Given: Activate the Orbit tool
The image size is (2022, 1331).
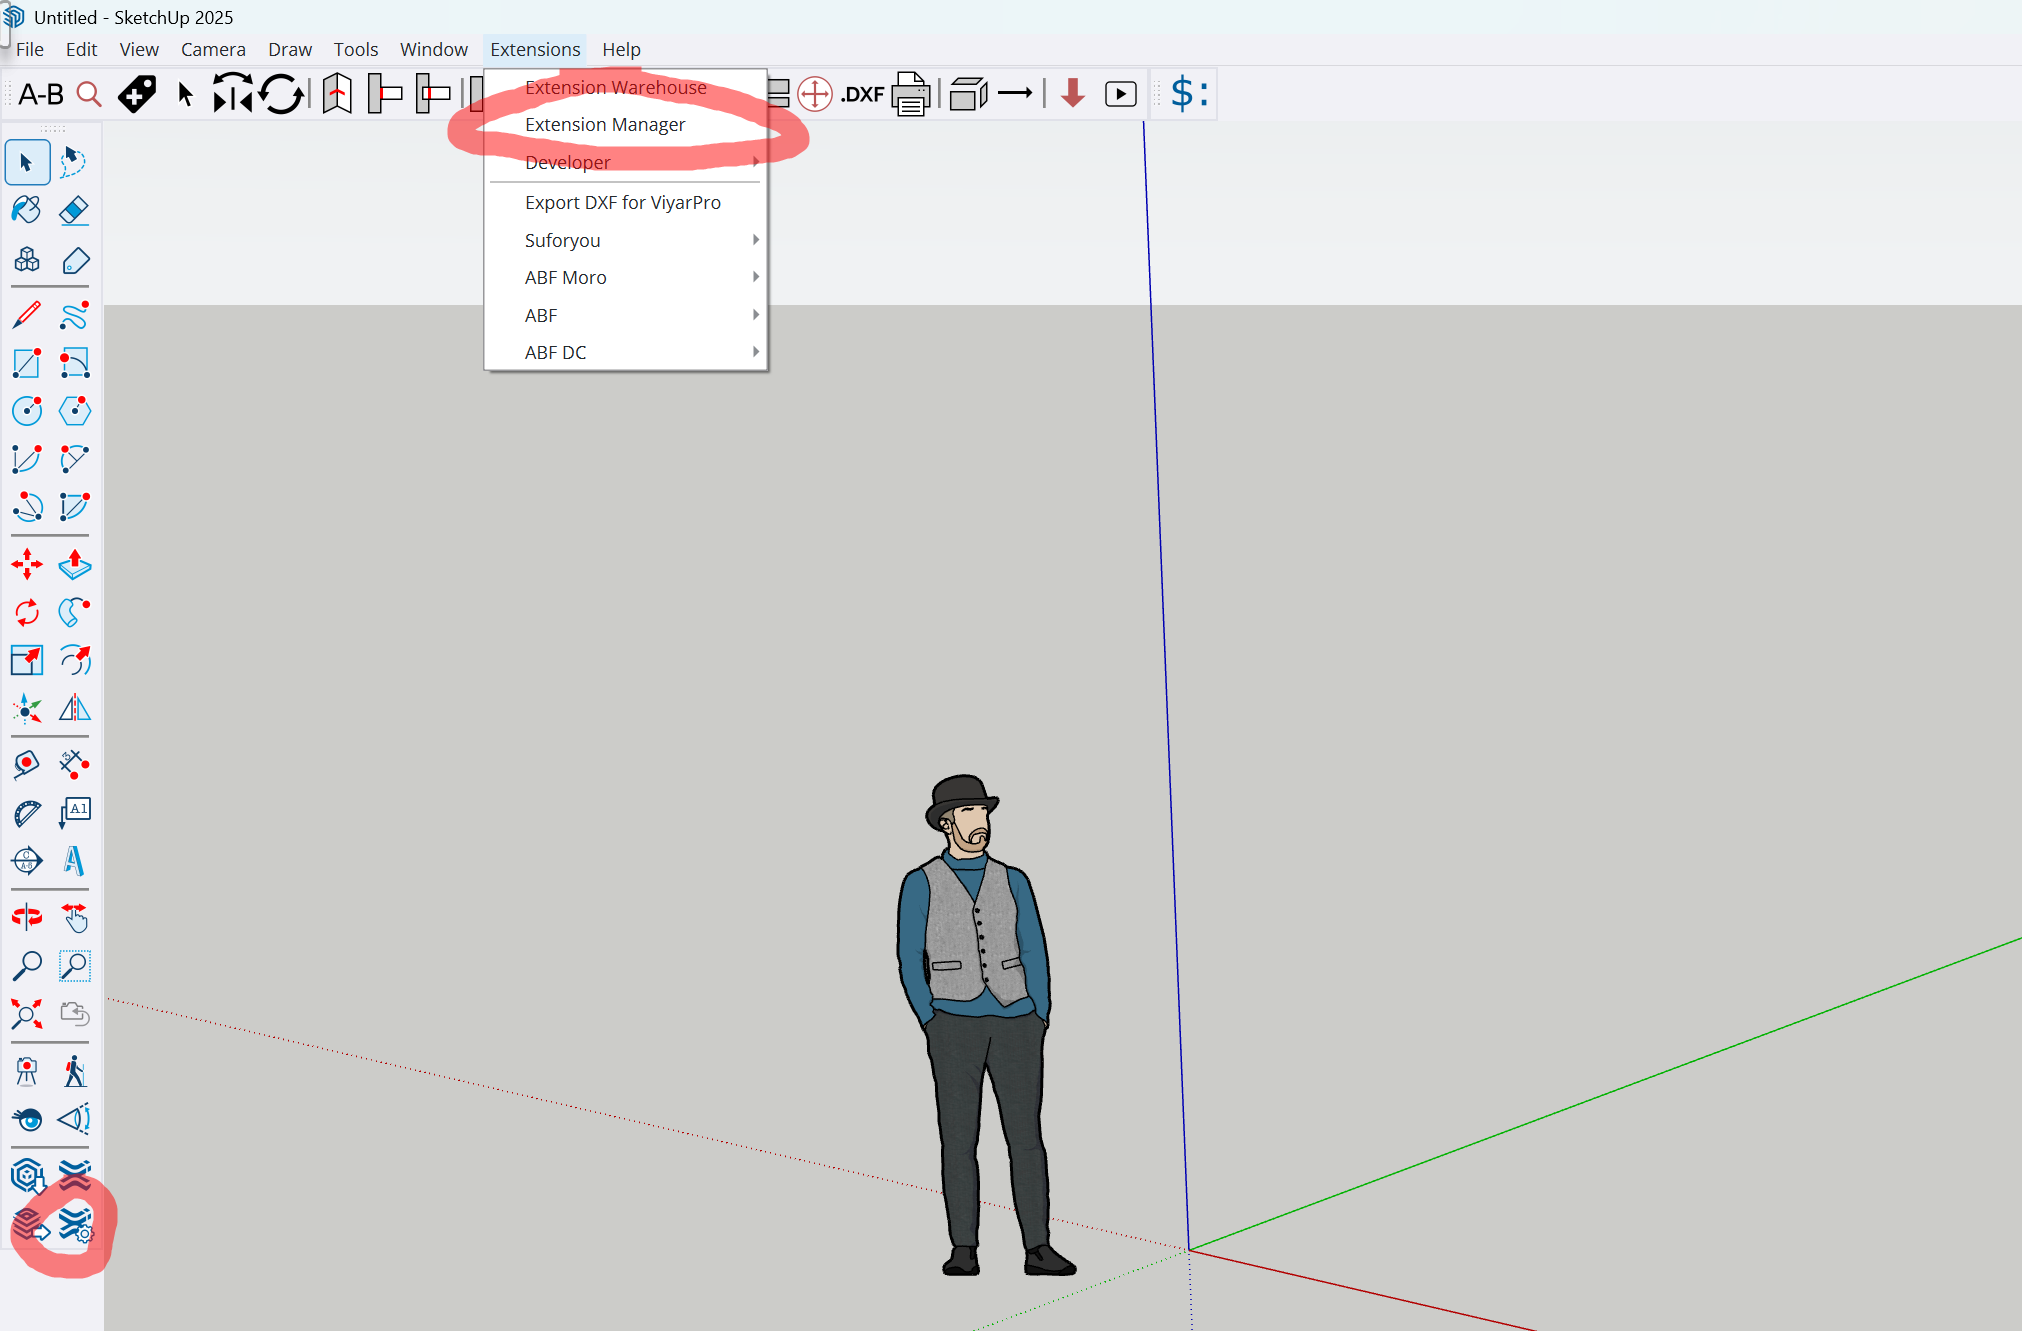Looking at the screenshot, I should pyautogui.click(x=27, y=917).
